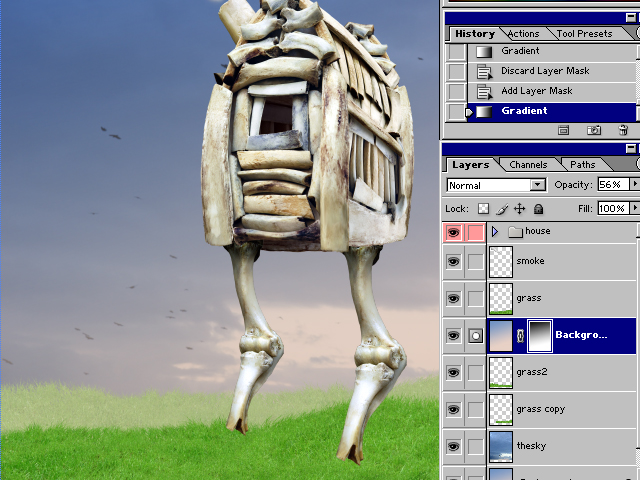This screenshot has width=640, height=480.
Task: Create new document from current state icon
Action: pos(564,130)
